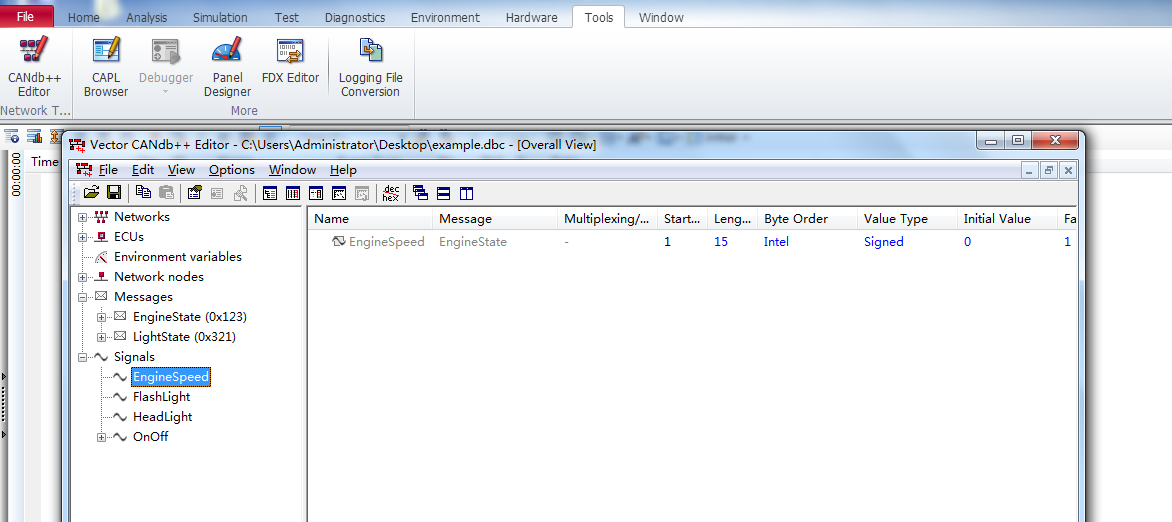The height and width of the screenshot is (522, 1172).
Task: Click the EngineSpeed row in signal list
Action: pos(692,242)
